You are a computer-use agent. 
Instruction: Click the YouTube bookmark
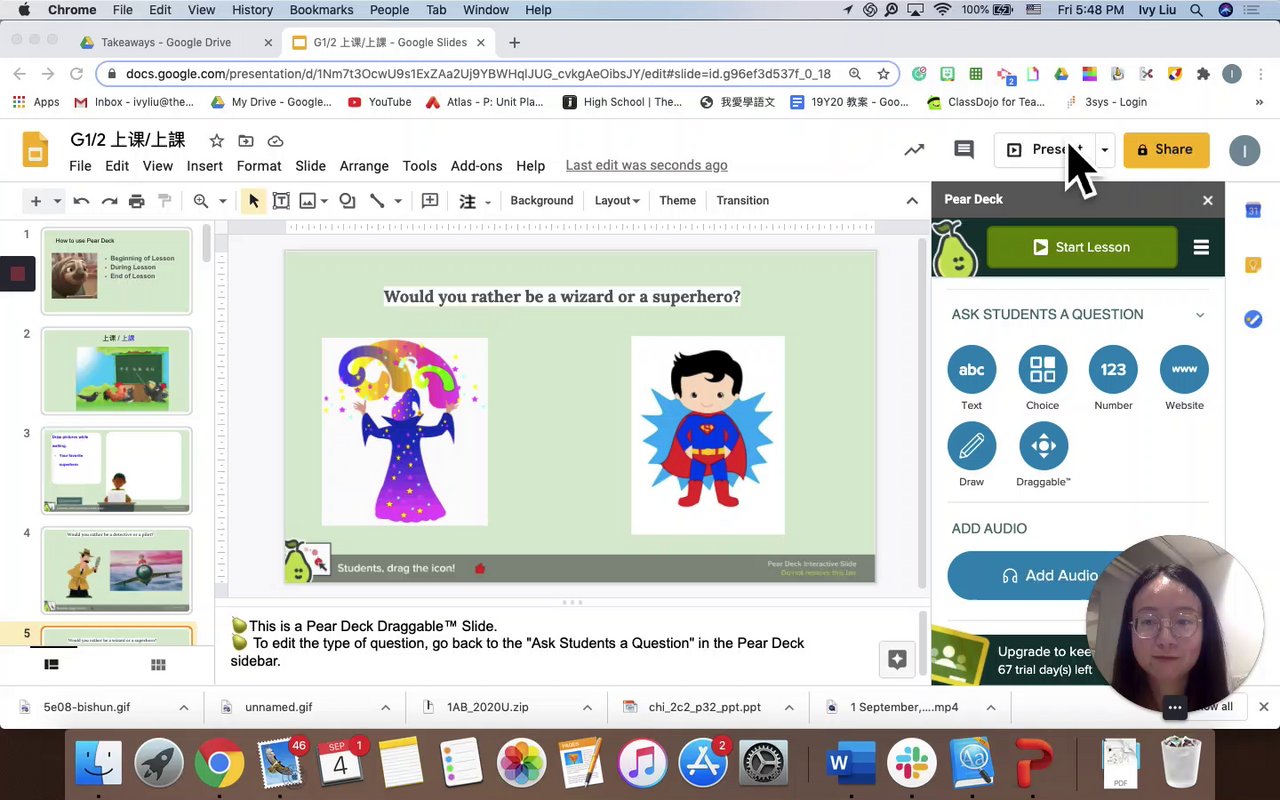[379, 102]
